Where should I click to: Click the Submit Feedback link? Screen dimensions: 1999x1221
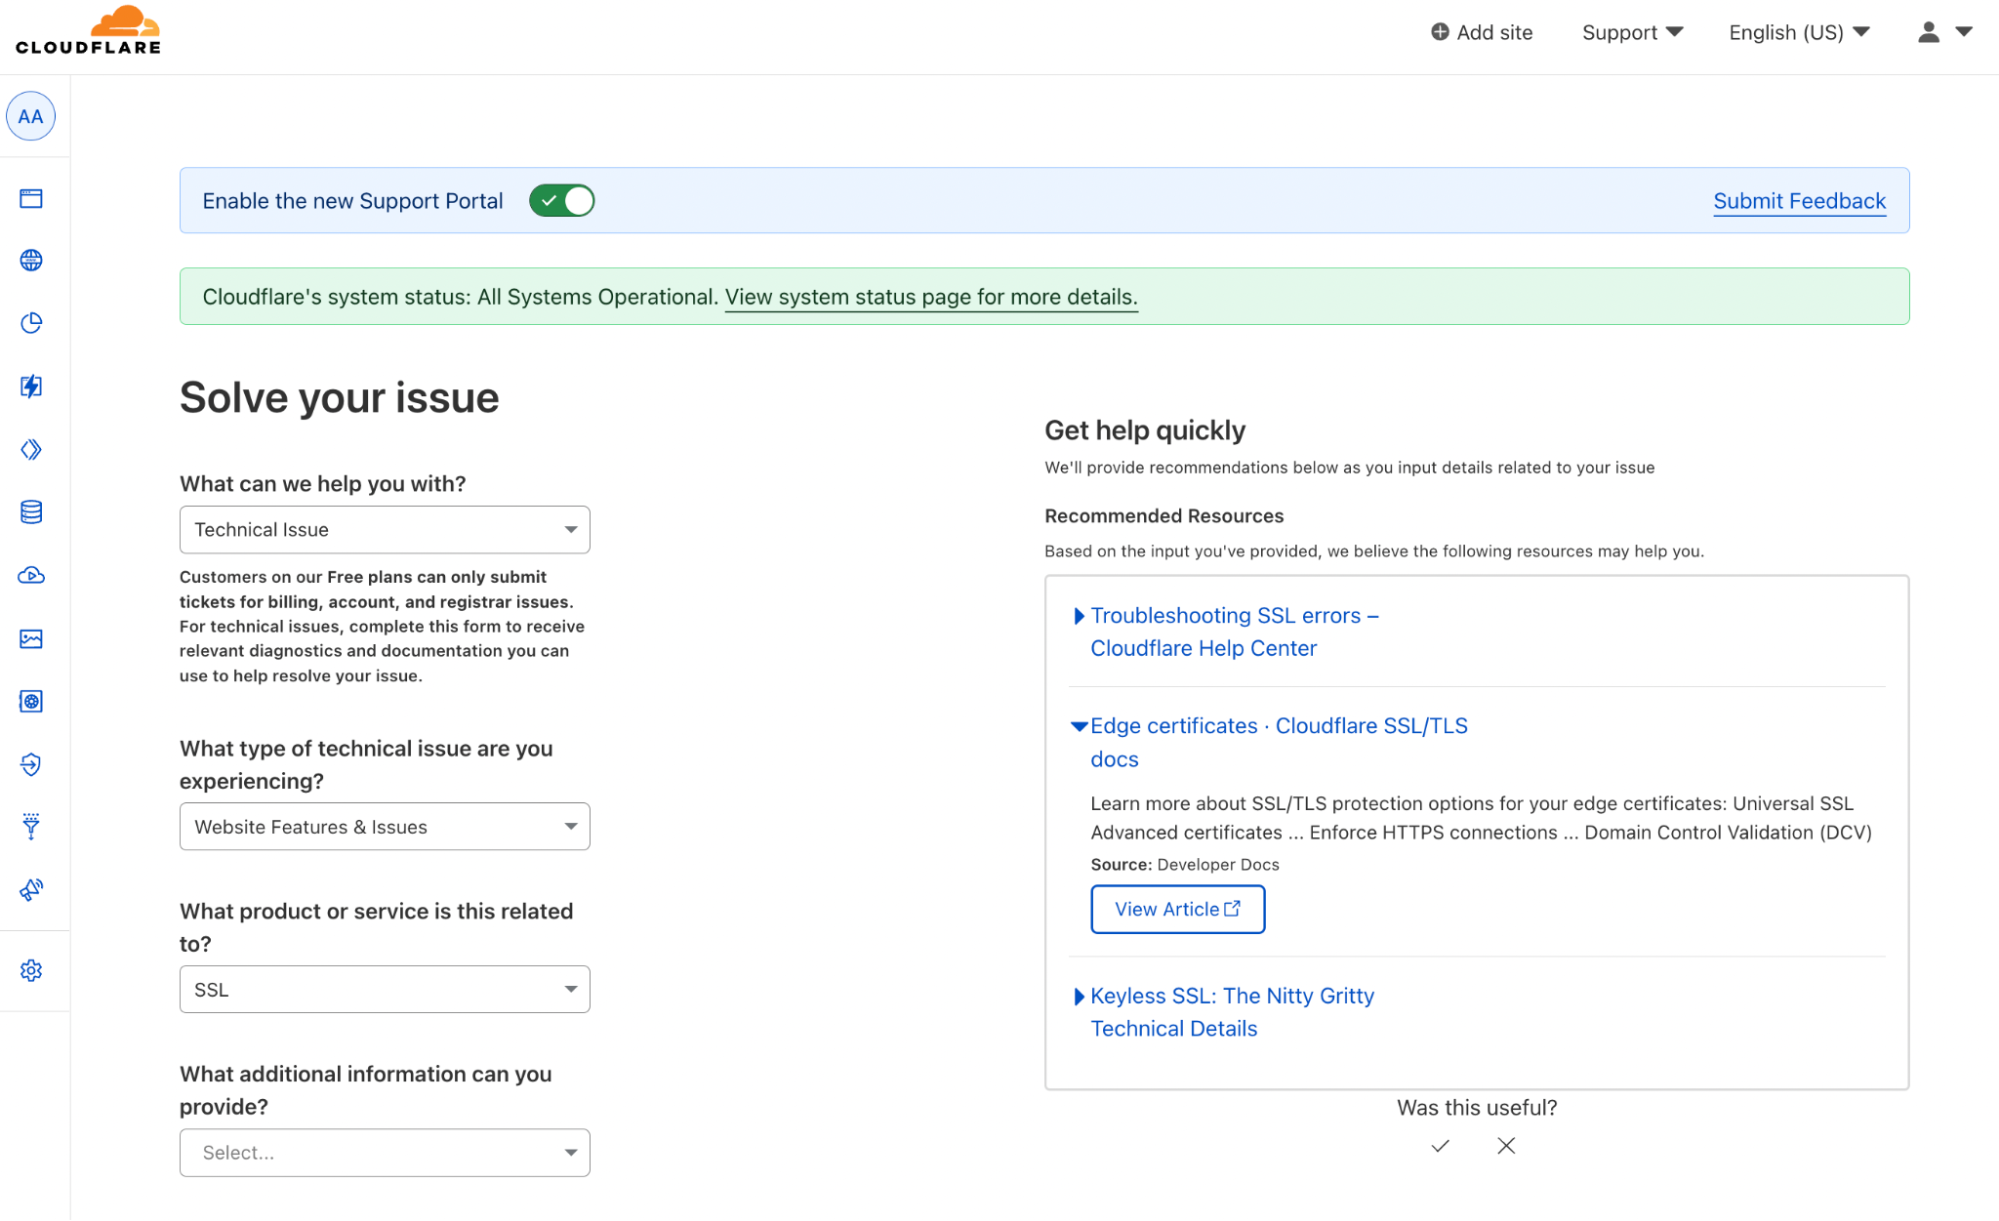click(1799, 201)
